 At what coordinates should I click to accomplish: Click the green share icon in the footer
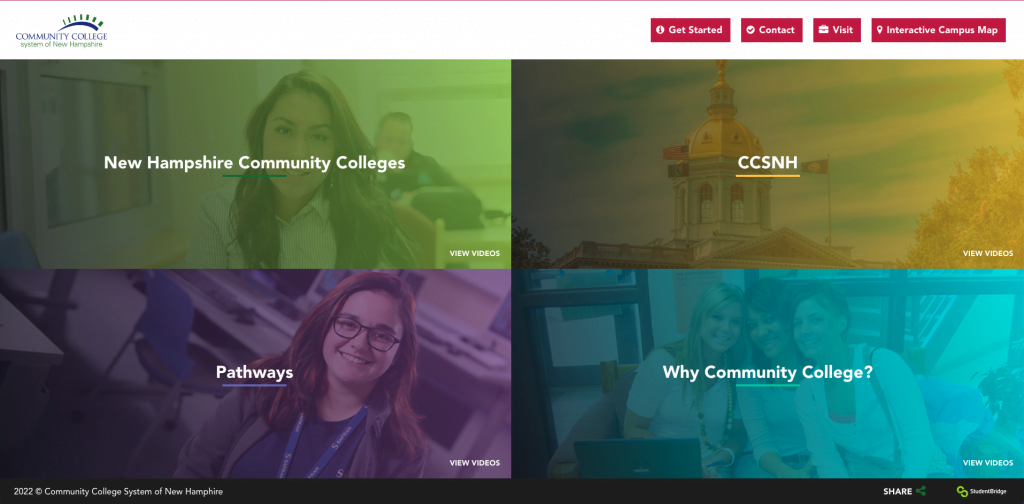pos(921,491)
